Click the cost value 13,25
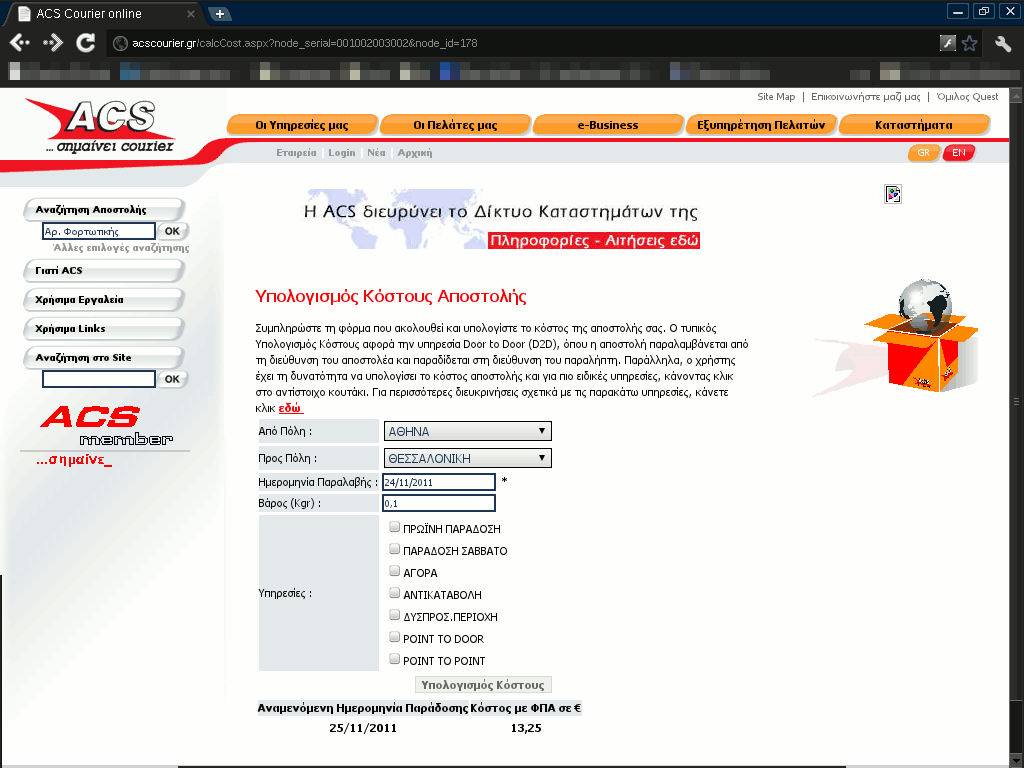The width and height of the screenshot is (1024, 768). click(x=526, y=728)
